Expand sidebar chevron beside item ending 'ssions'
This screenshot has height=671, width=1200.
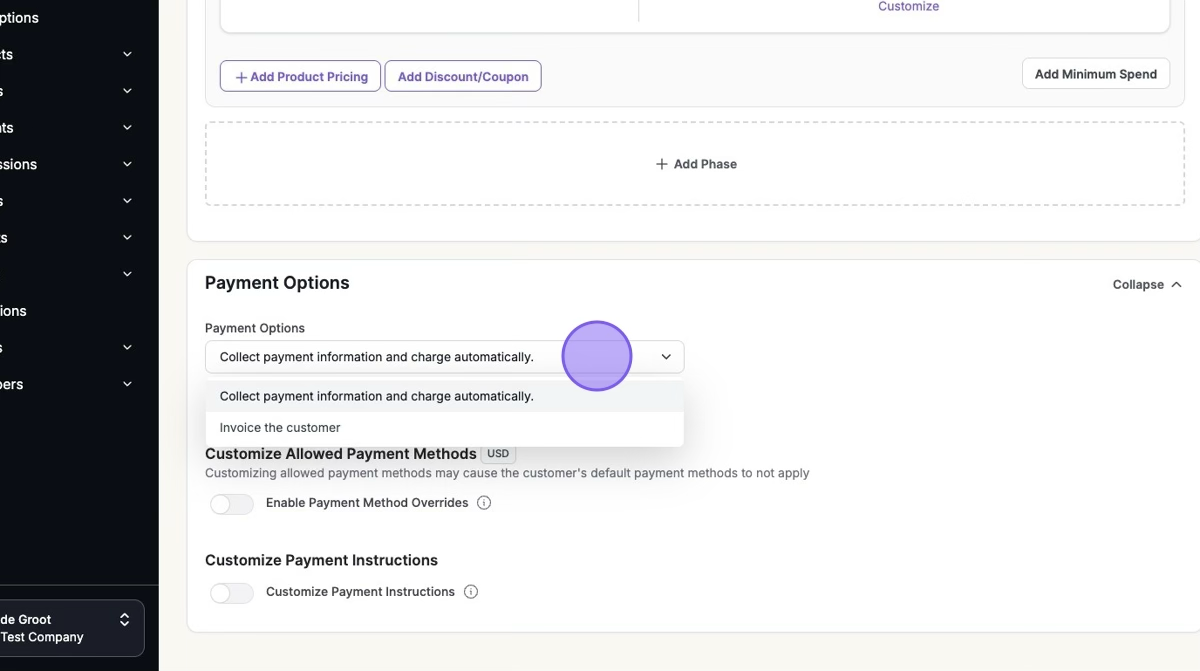[x=127, y=164]
